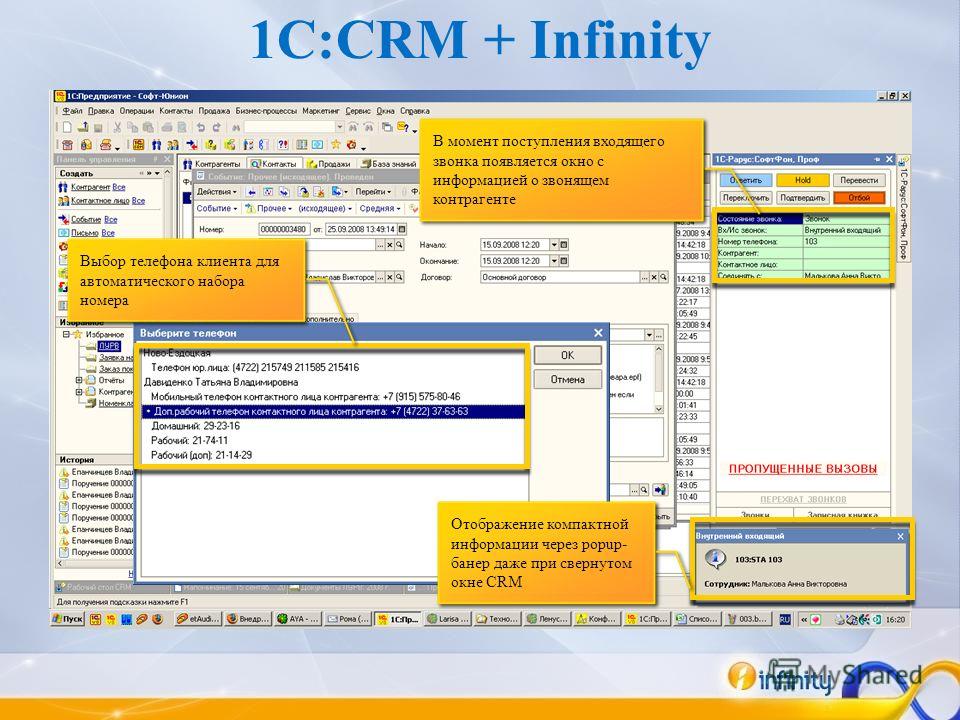
Task: Click the blue Letter envelope toolbar icon
Action: [317, 144]
